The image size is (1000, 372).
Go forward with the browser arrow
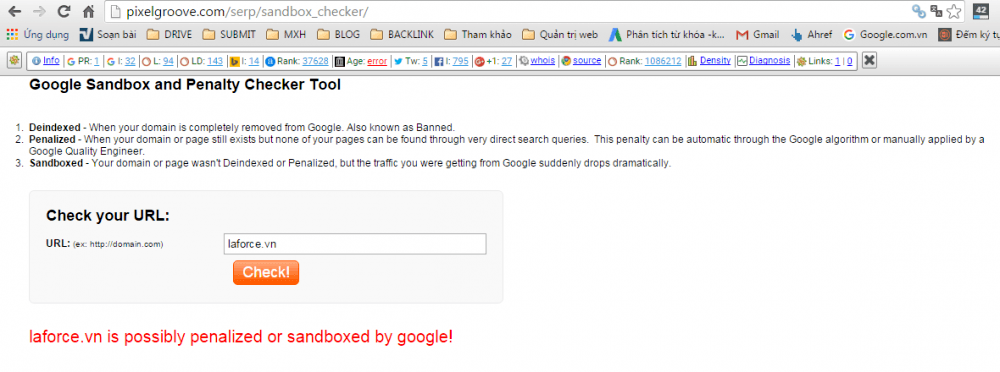39,11
